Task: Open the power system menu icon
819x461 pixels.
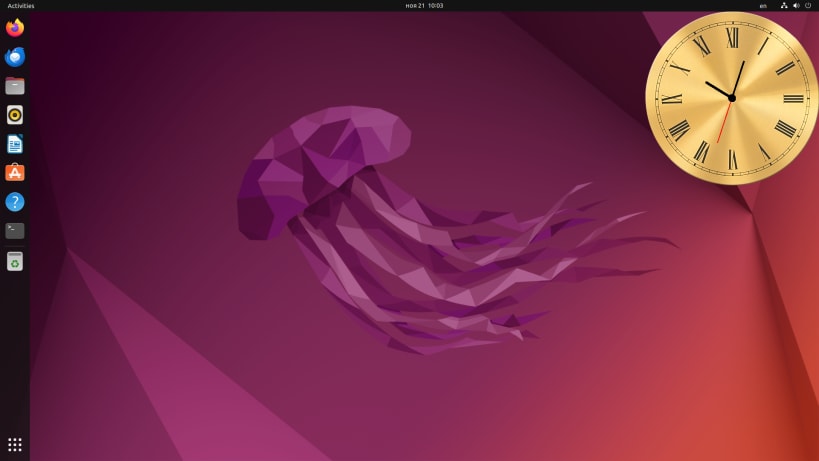Action: pos(808,6)
